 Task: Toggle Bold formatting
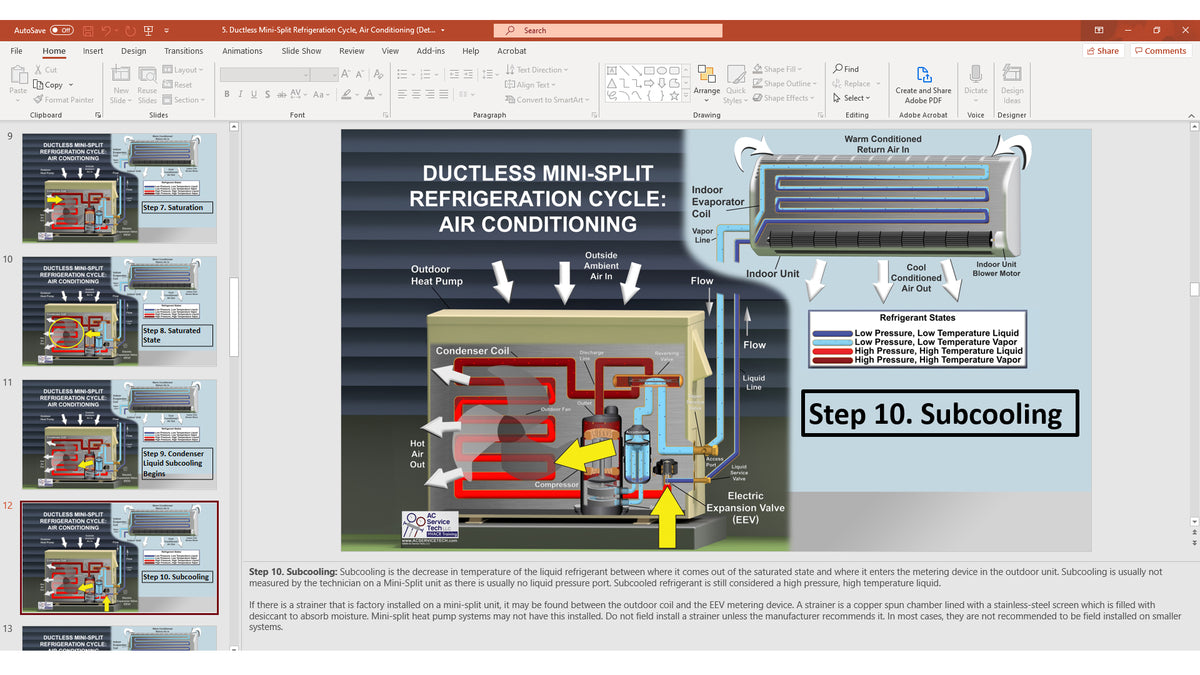pos(227,94)
